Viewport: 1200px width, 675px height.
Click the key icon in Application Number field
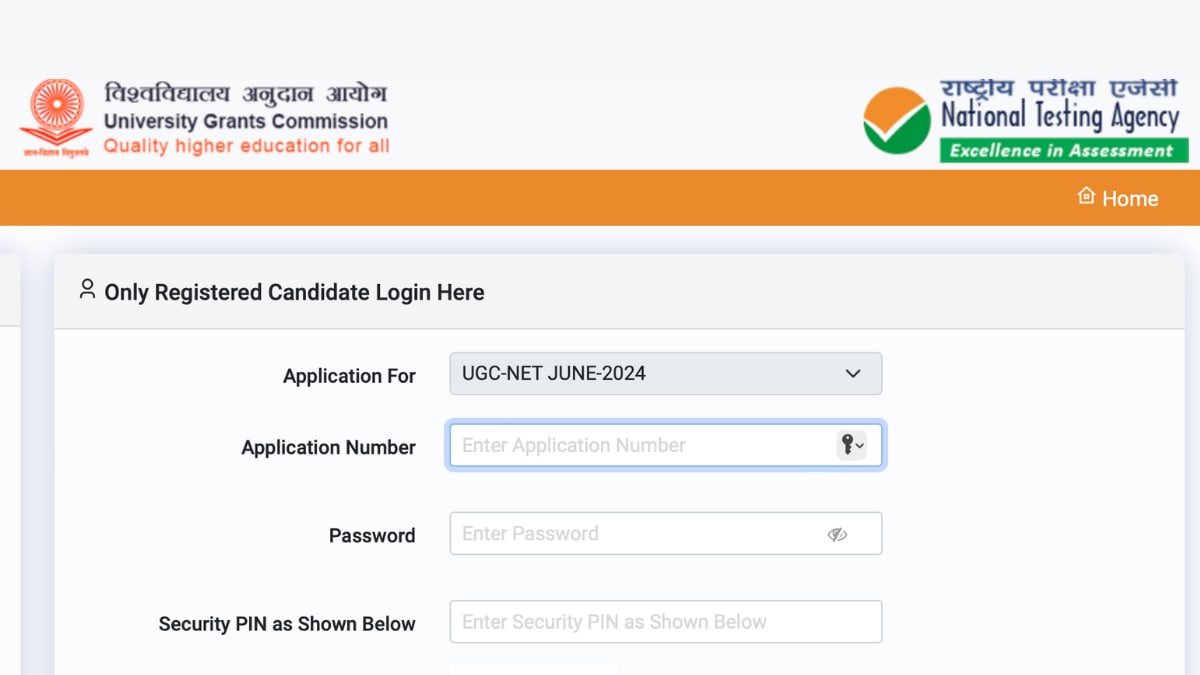point(847,444)
